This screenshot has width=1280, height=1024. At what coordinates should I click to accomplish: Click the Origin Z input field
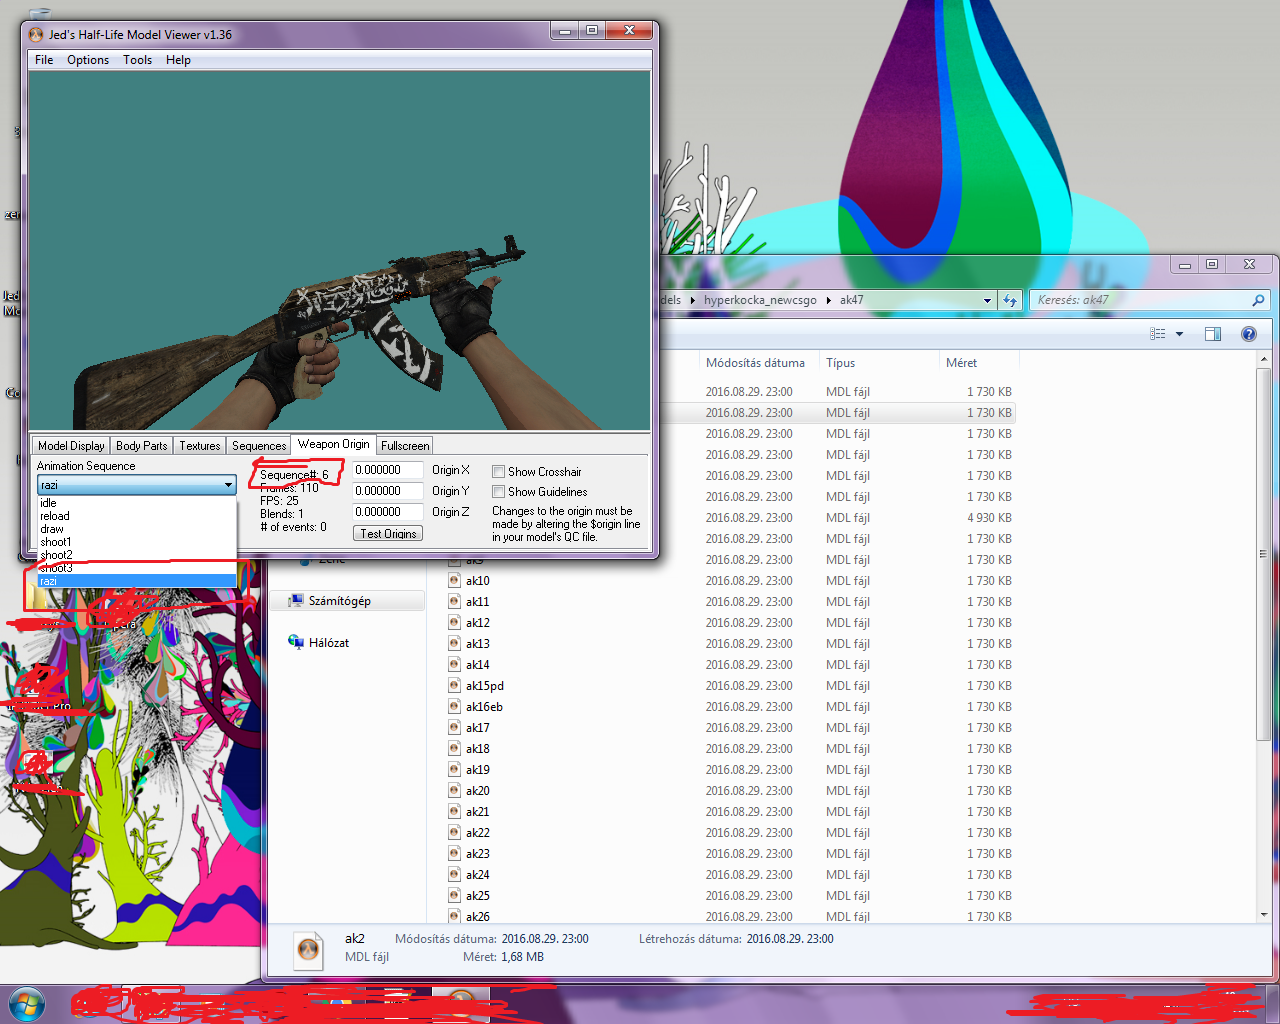[x=388, y=512]
